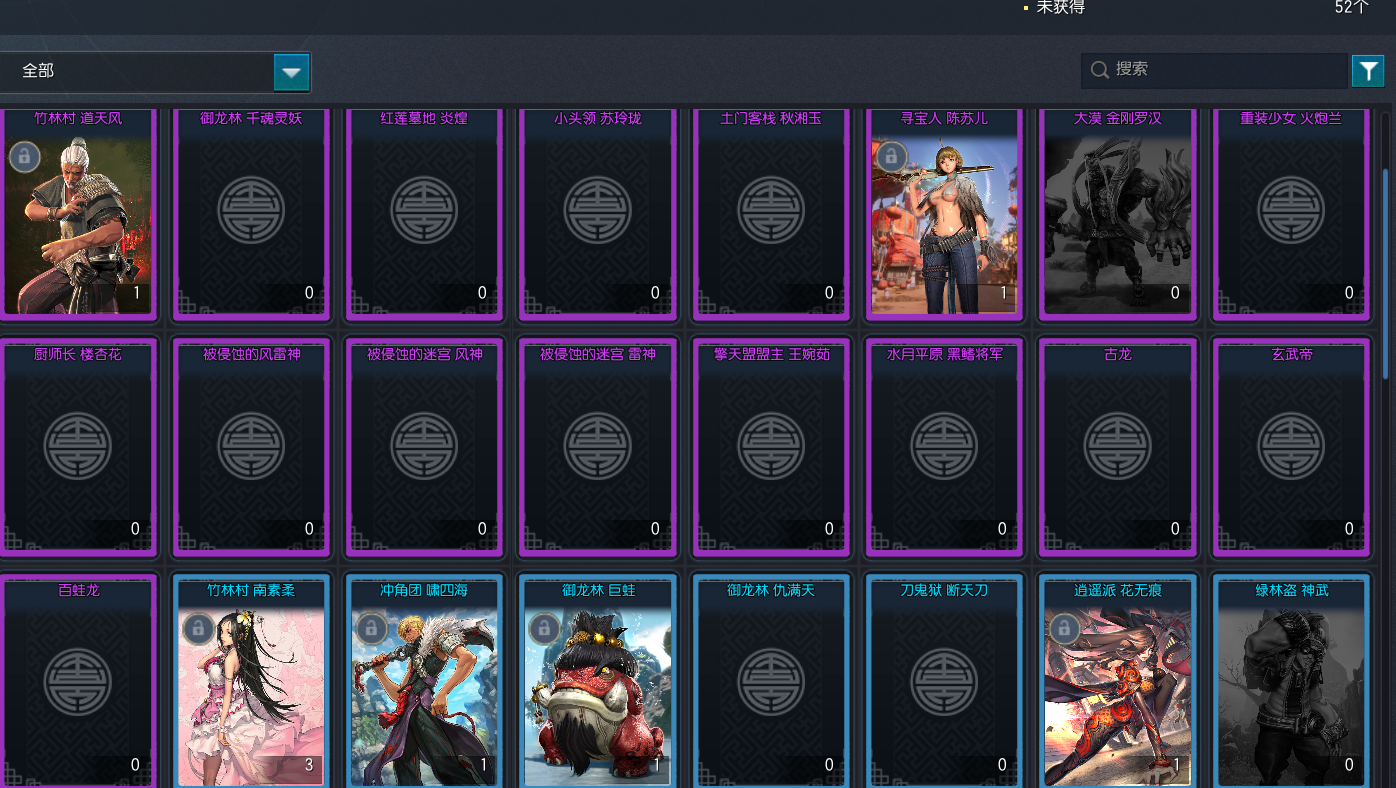Screen dimensions: 1396x788
Task: Click the lock icon on 冲角团 啸四海 card
Action: click(371, 627)
